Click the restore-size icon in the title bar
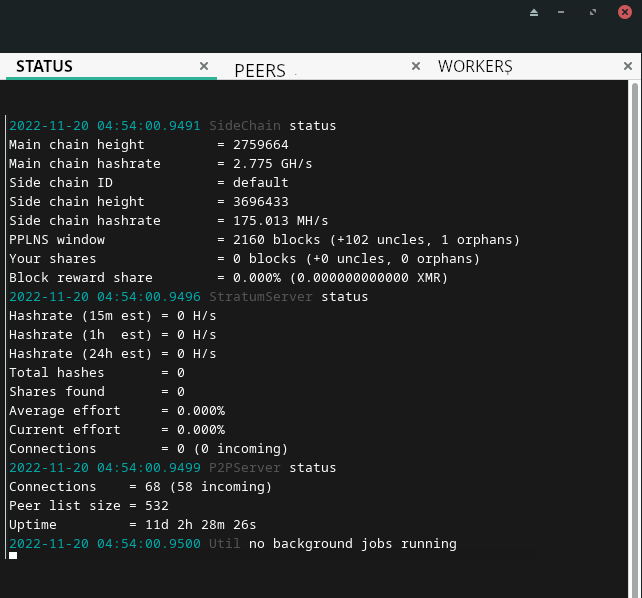Image resolution: width=642 pixels, height=598 pixels. point(593,12)
